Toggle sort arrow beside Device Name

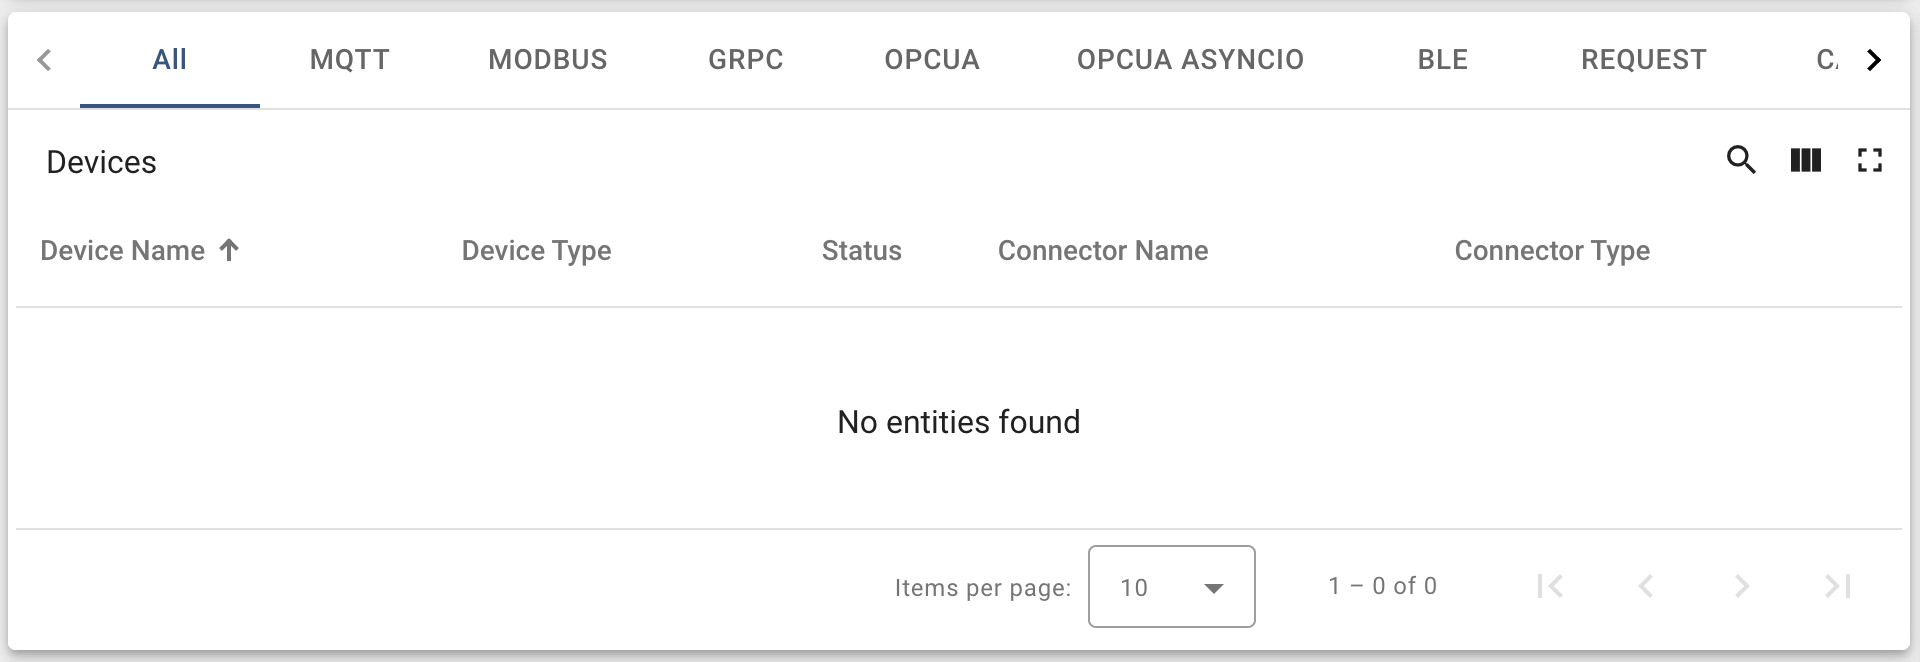coord(229,250)
